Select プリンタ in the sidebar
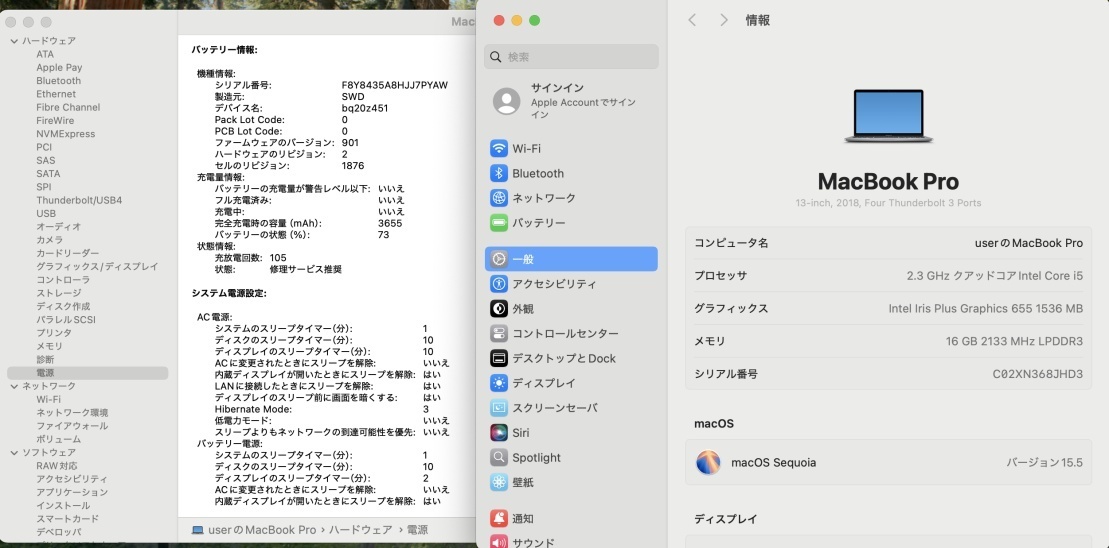 click(x=54, y=333)
